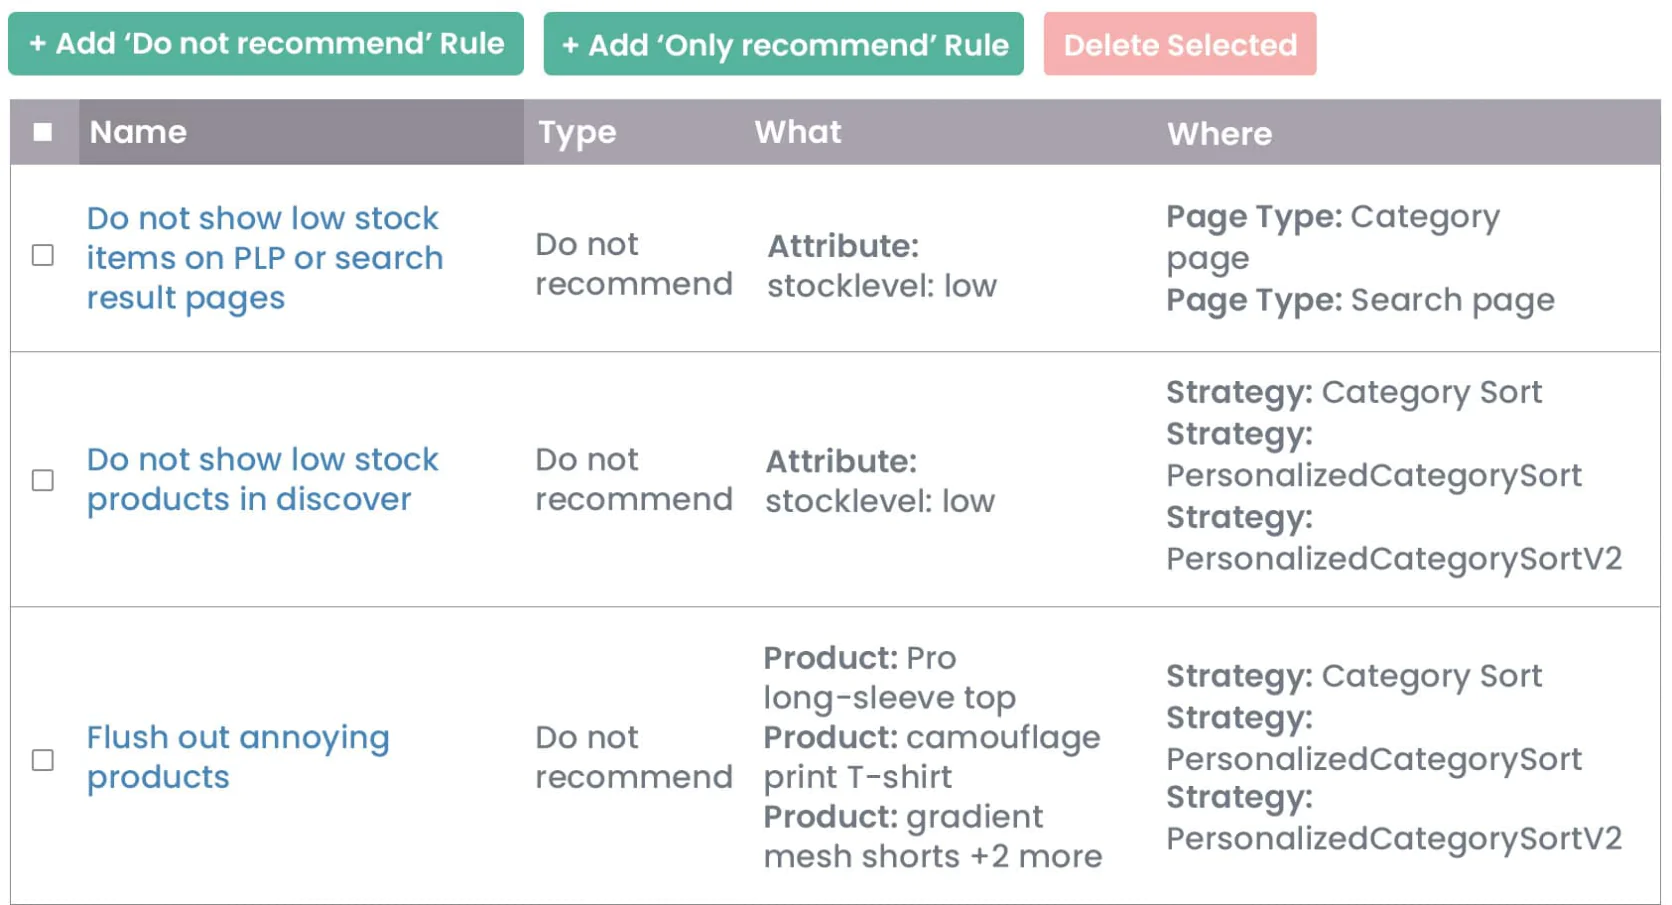Click the '+2 more' products text in the last row
This screenshot has width=1672, height=905.
pos(1035,857)
